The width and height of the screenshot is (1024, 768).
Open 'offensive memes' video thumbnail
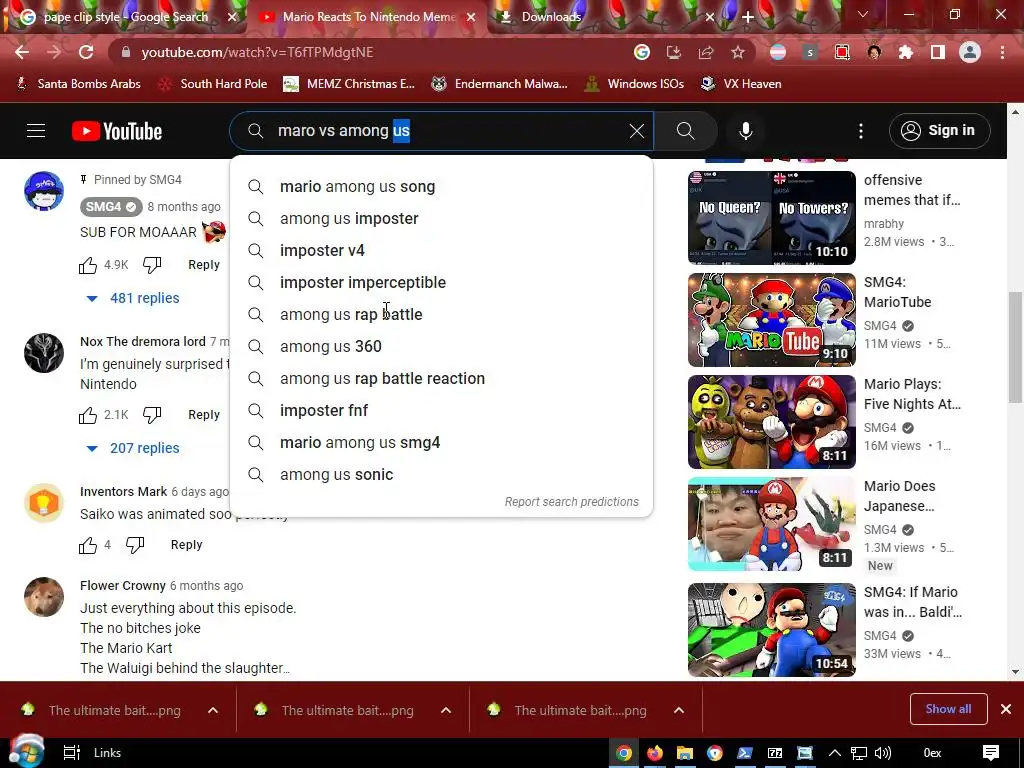(771, 217)
